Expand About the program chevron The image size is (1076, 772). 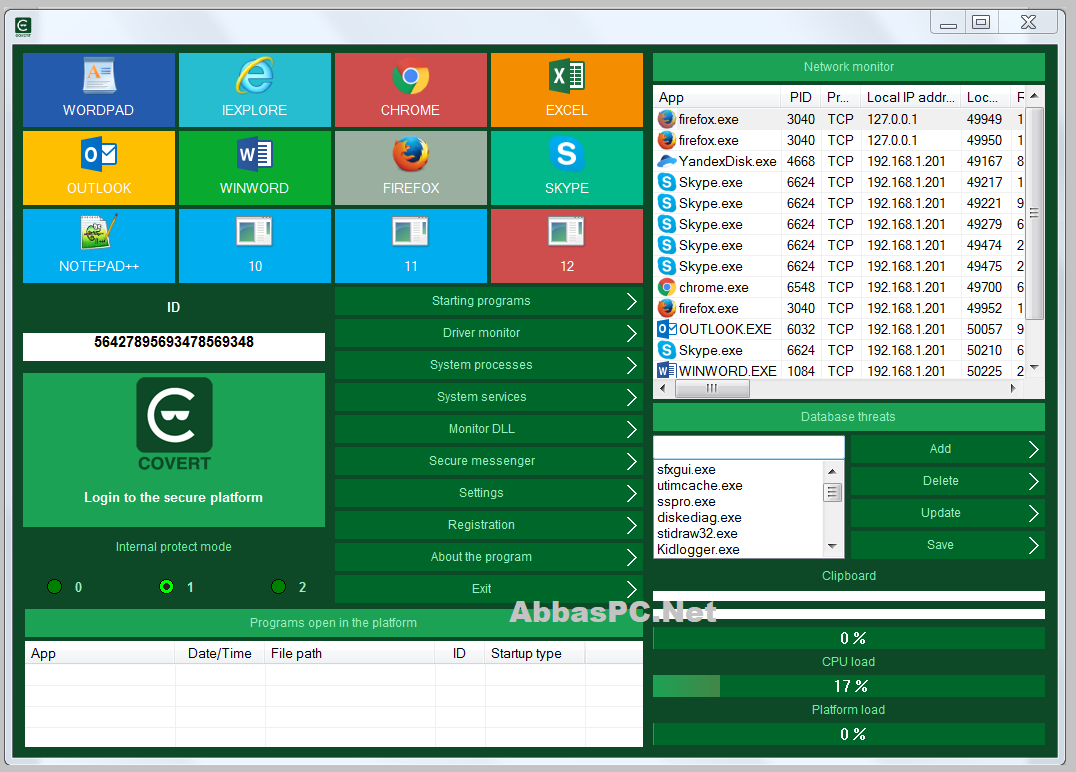(631, 557)
